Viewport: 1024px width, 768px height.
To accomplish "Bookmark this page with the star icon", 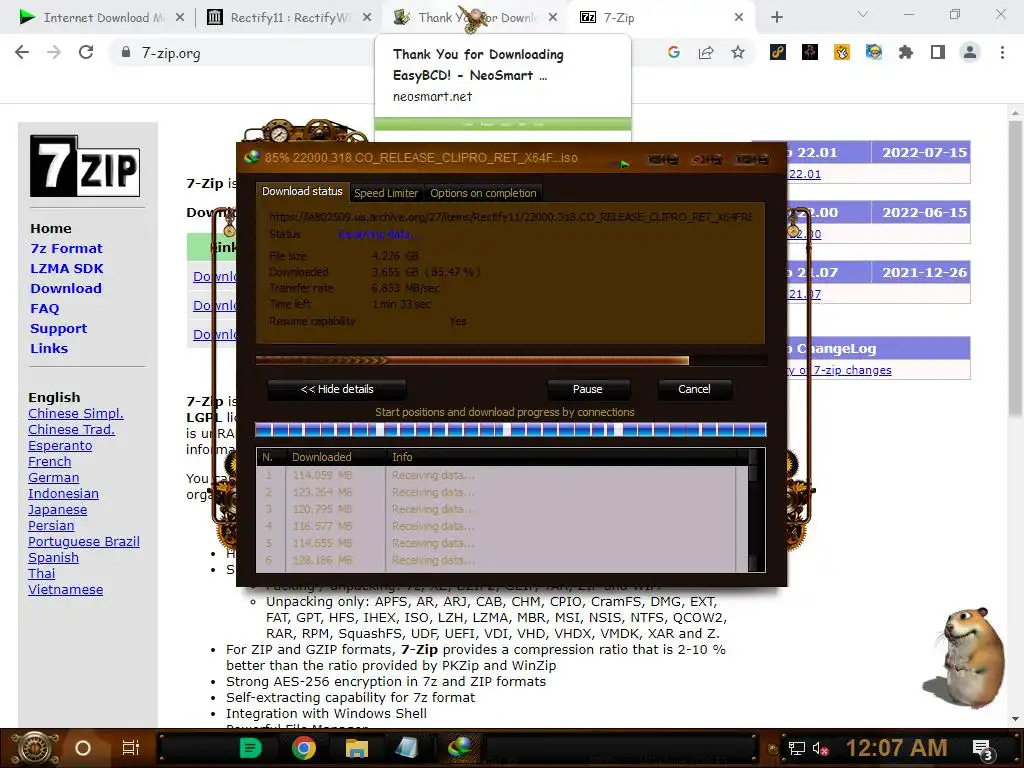I will tap(737, 52).
